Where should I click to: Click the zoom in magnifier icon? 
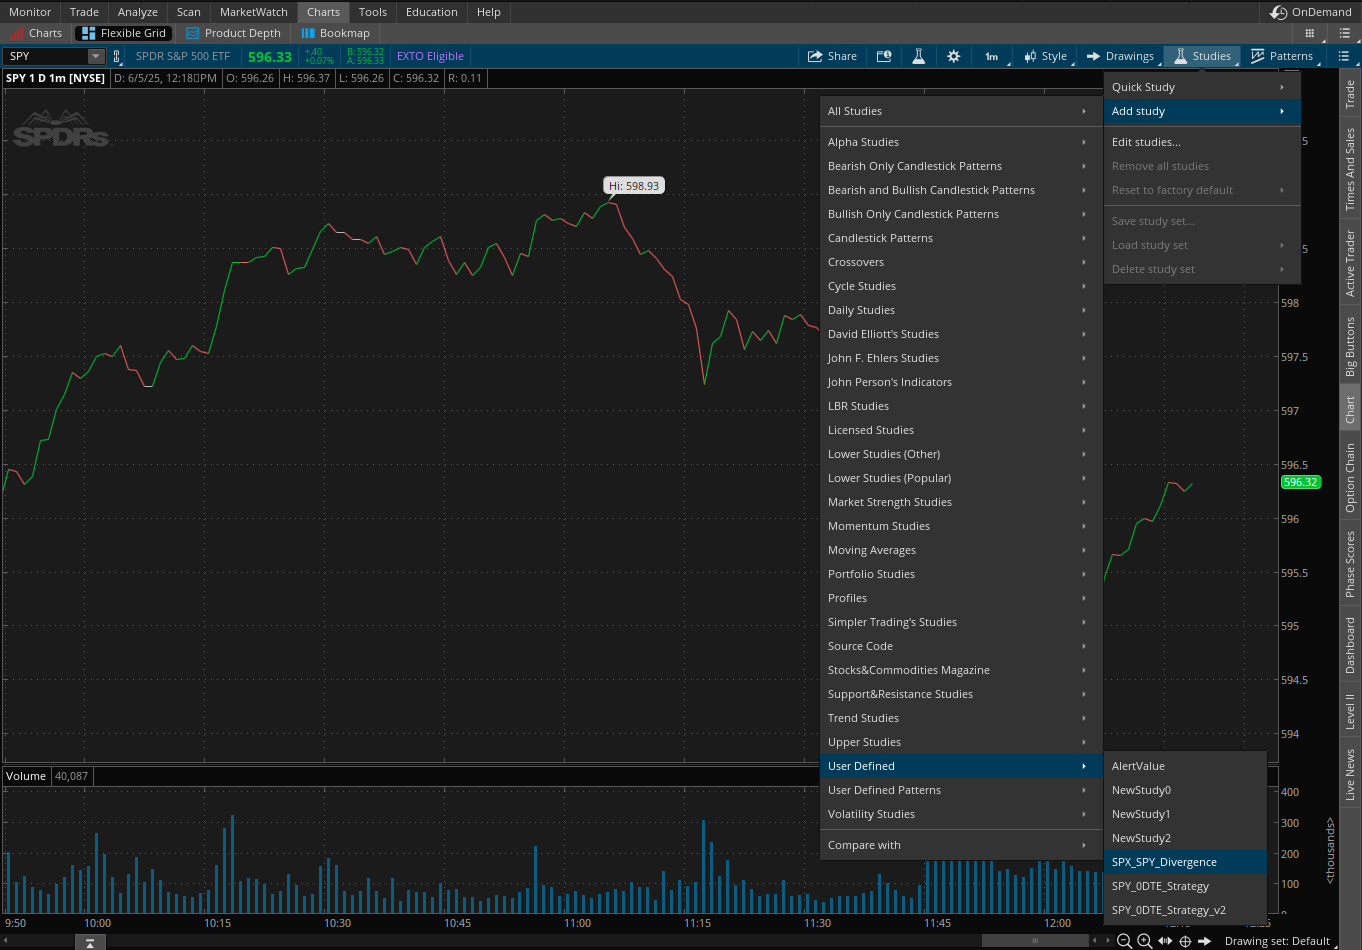[x=1145, y=941]
